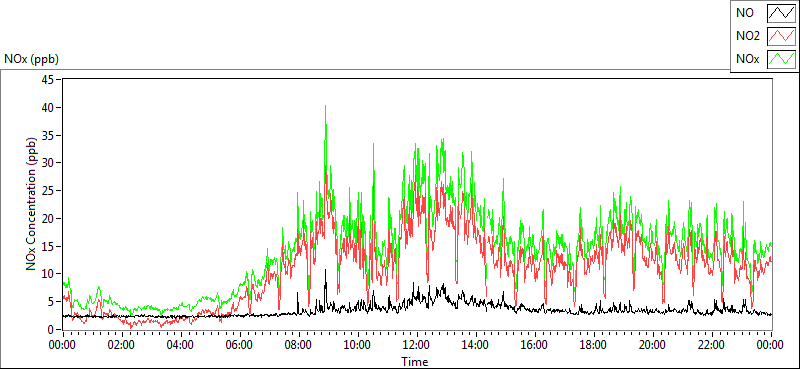Click the 10:00 x-axis time label
The image size is (800, 369).
tap(358, 345)
